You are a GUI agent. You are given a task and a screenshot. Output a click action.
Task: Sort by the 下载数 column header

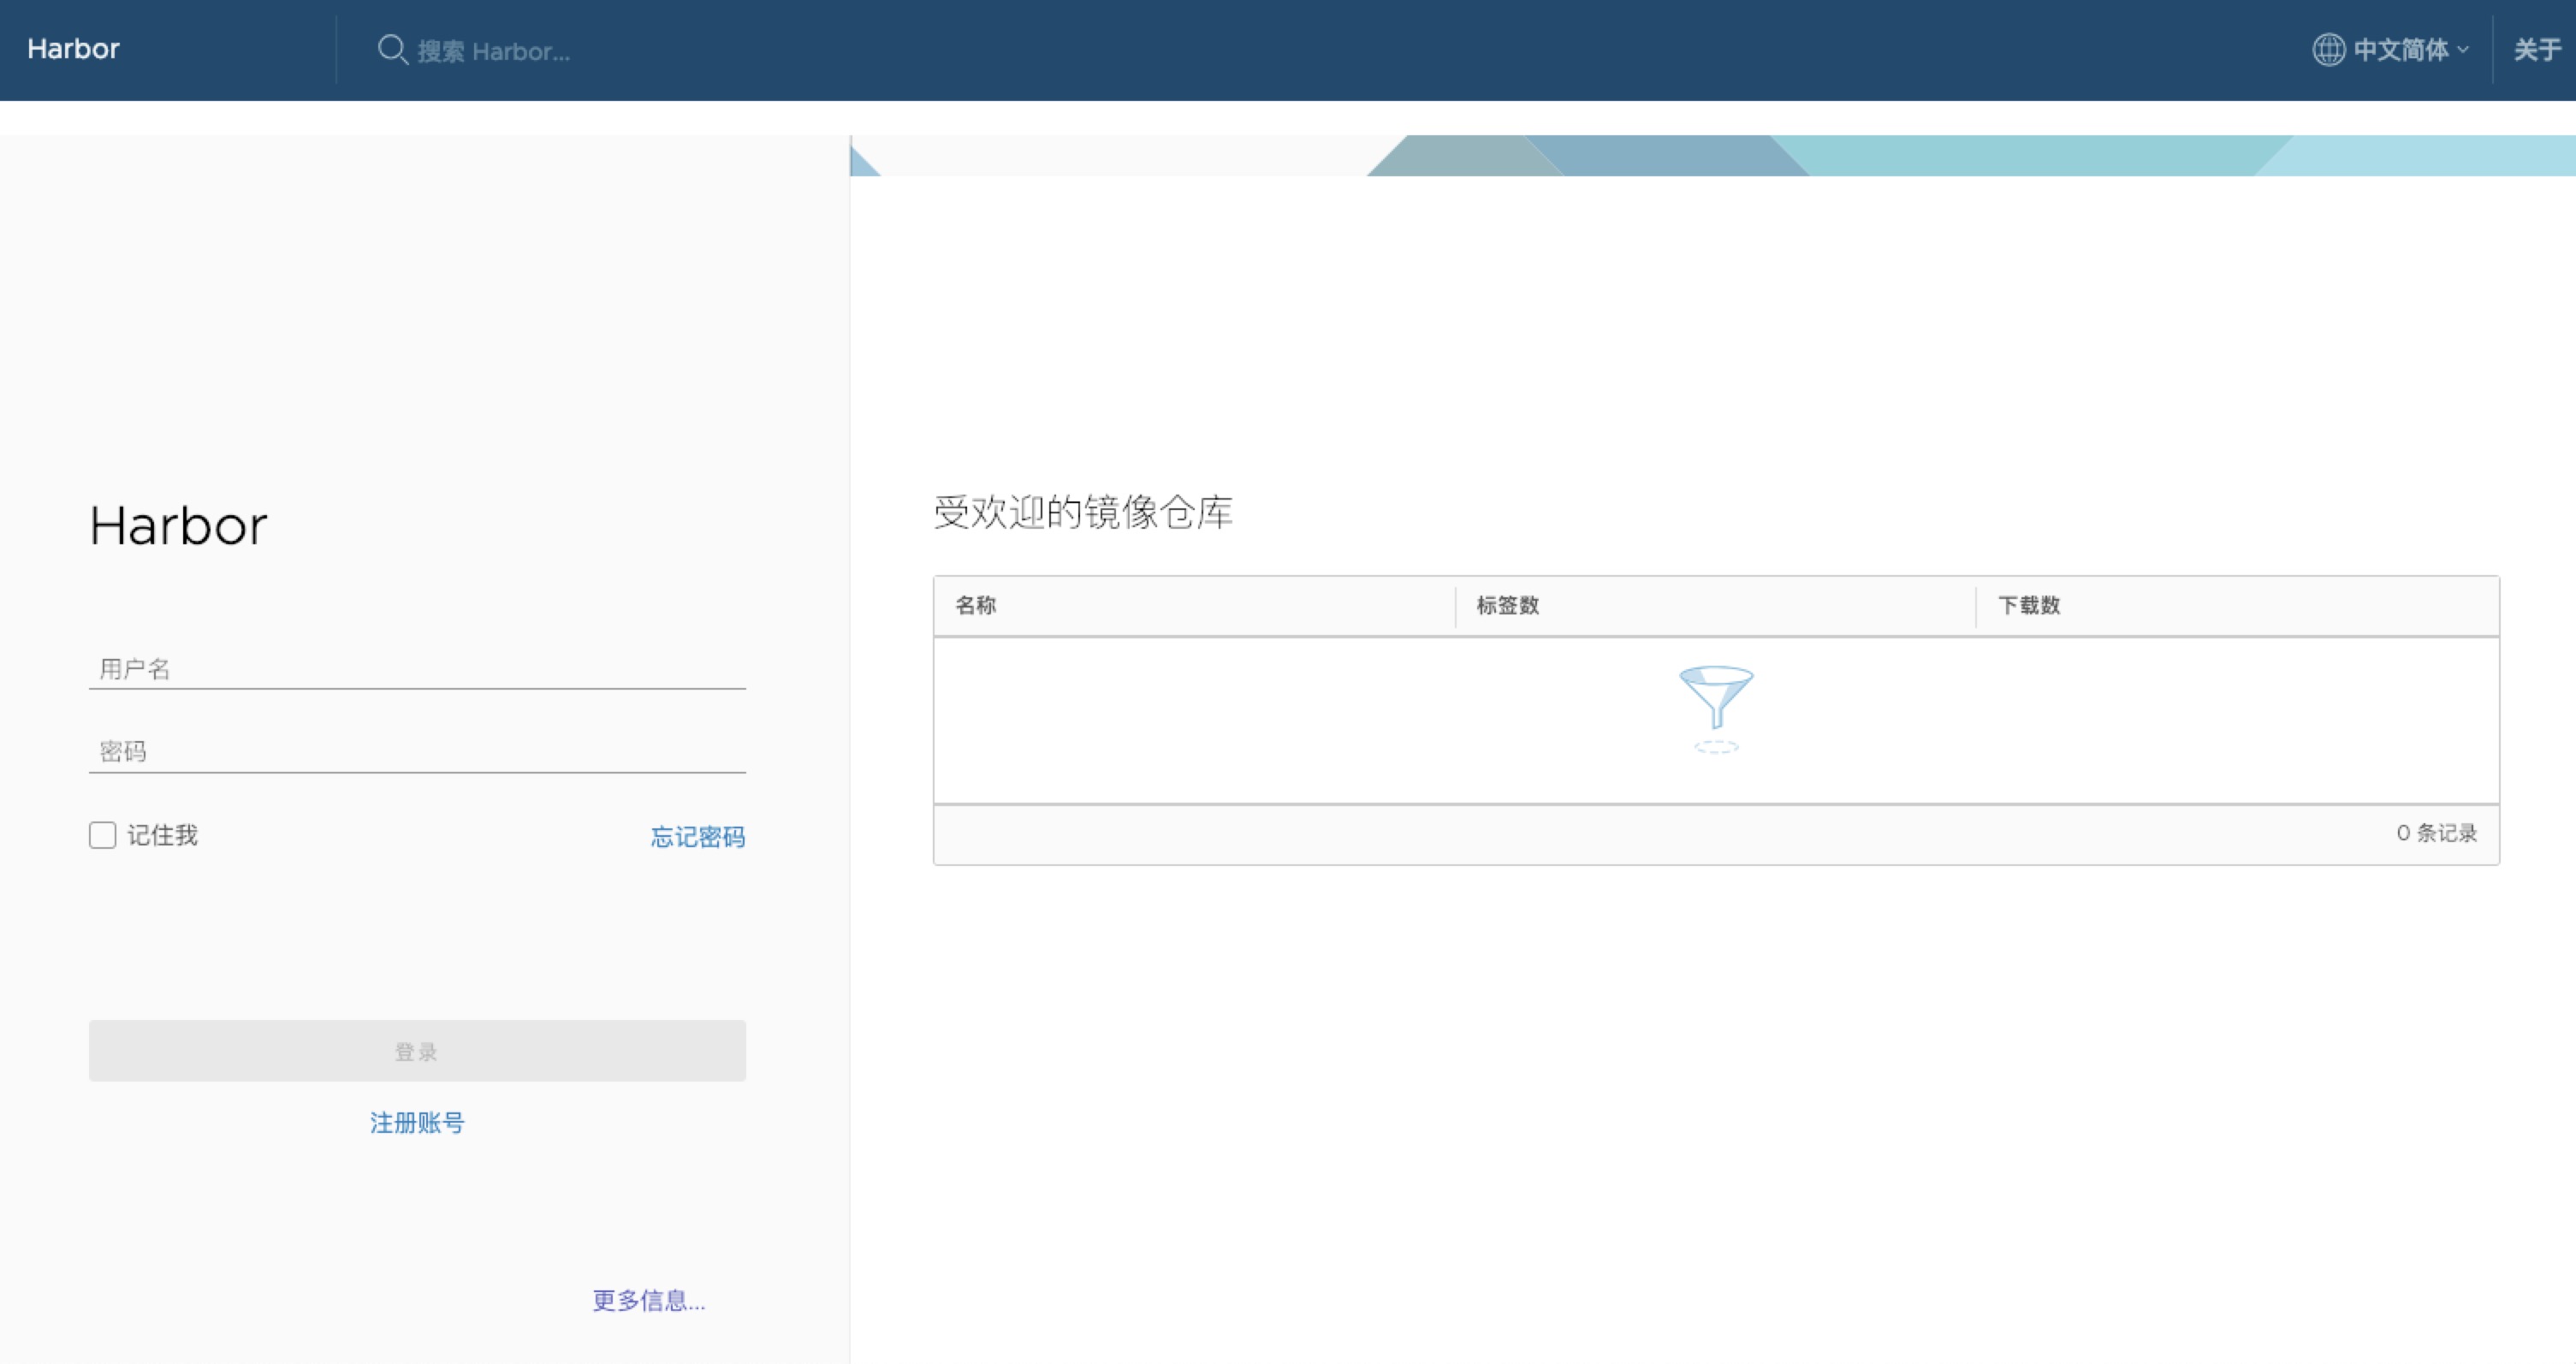click(x=2029, y=605)
